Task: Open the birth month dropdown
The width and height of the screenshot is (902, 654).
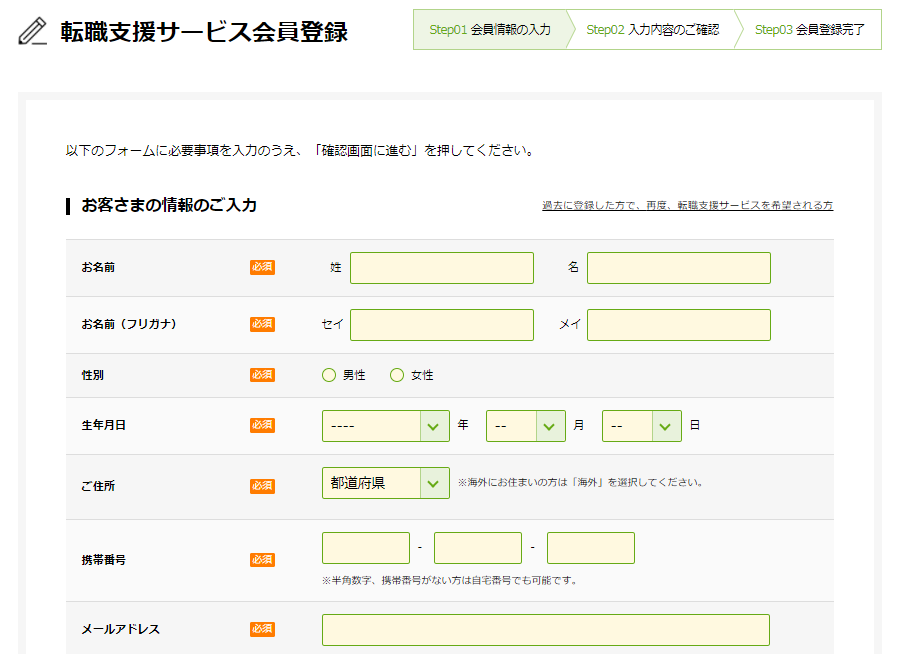Action: tap(526, 426)
